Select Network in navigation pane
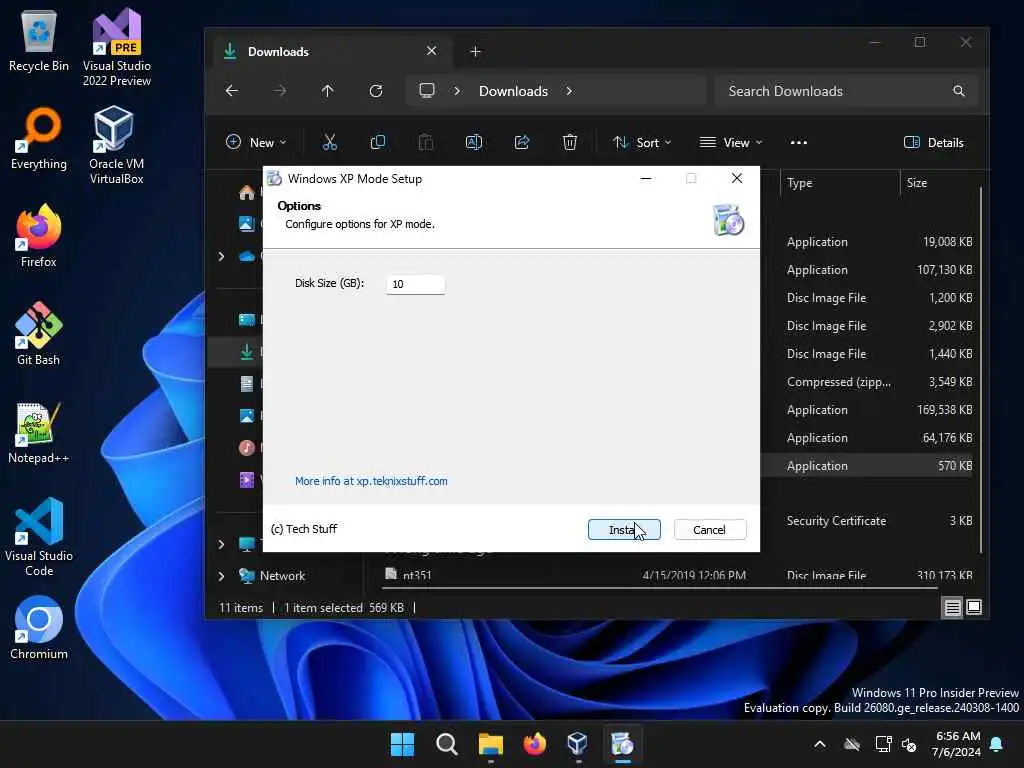The image size is (1024, 768). tap(281, 576)
